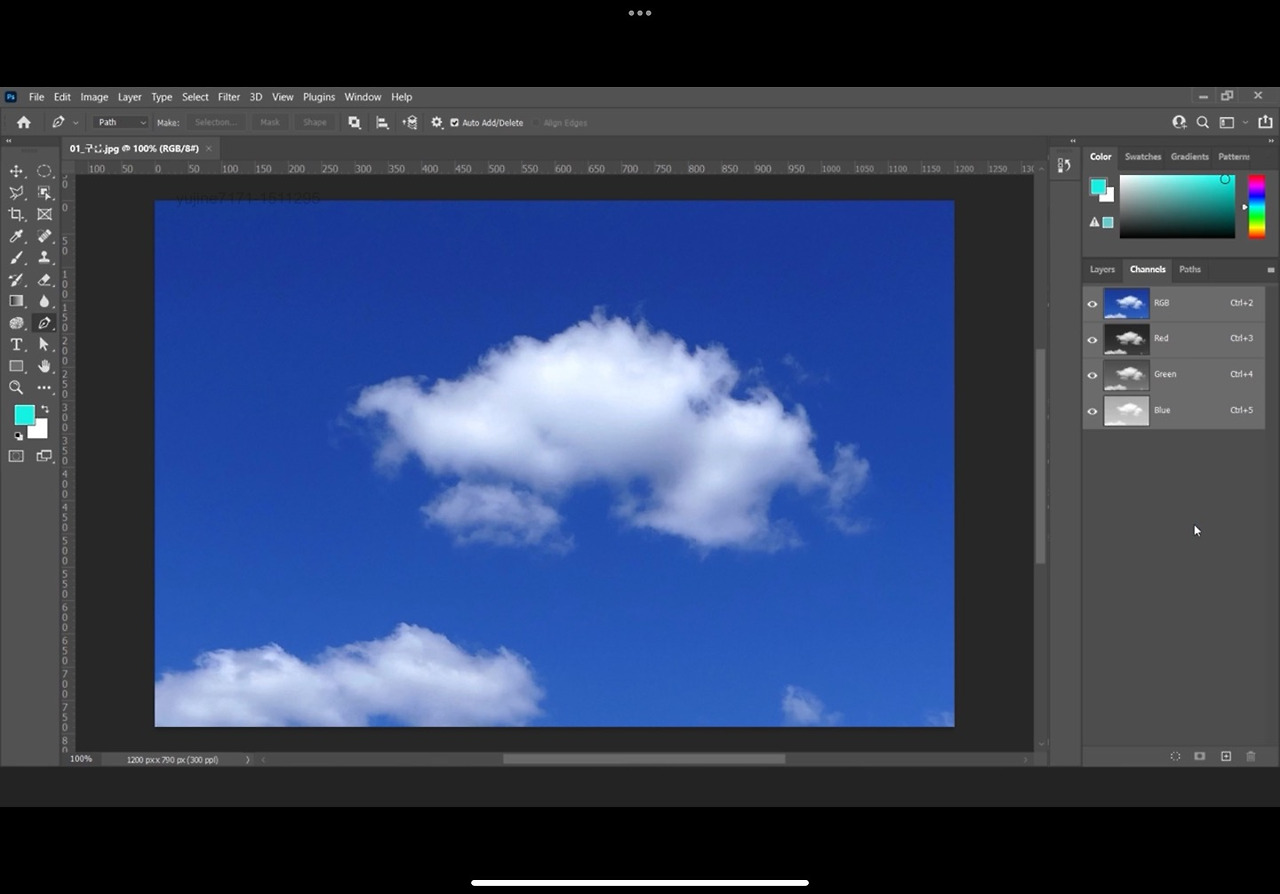The height and width of the screenshot is (894, 1280).
Task: Select the Elliptical Marquee tool
Action: [44, 171]
